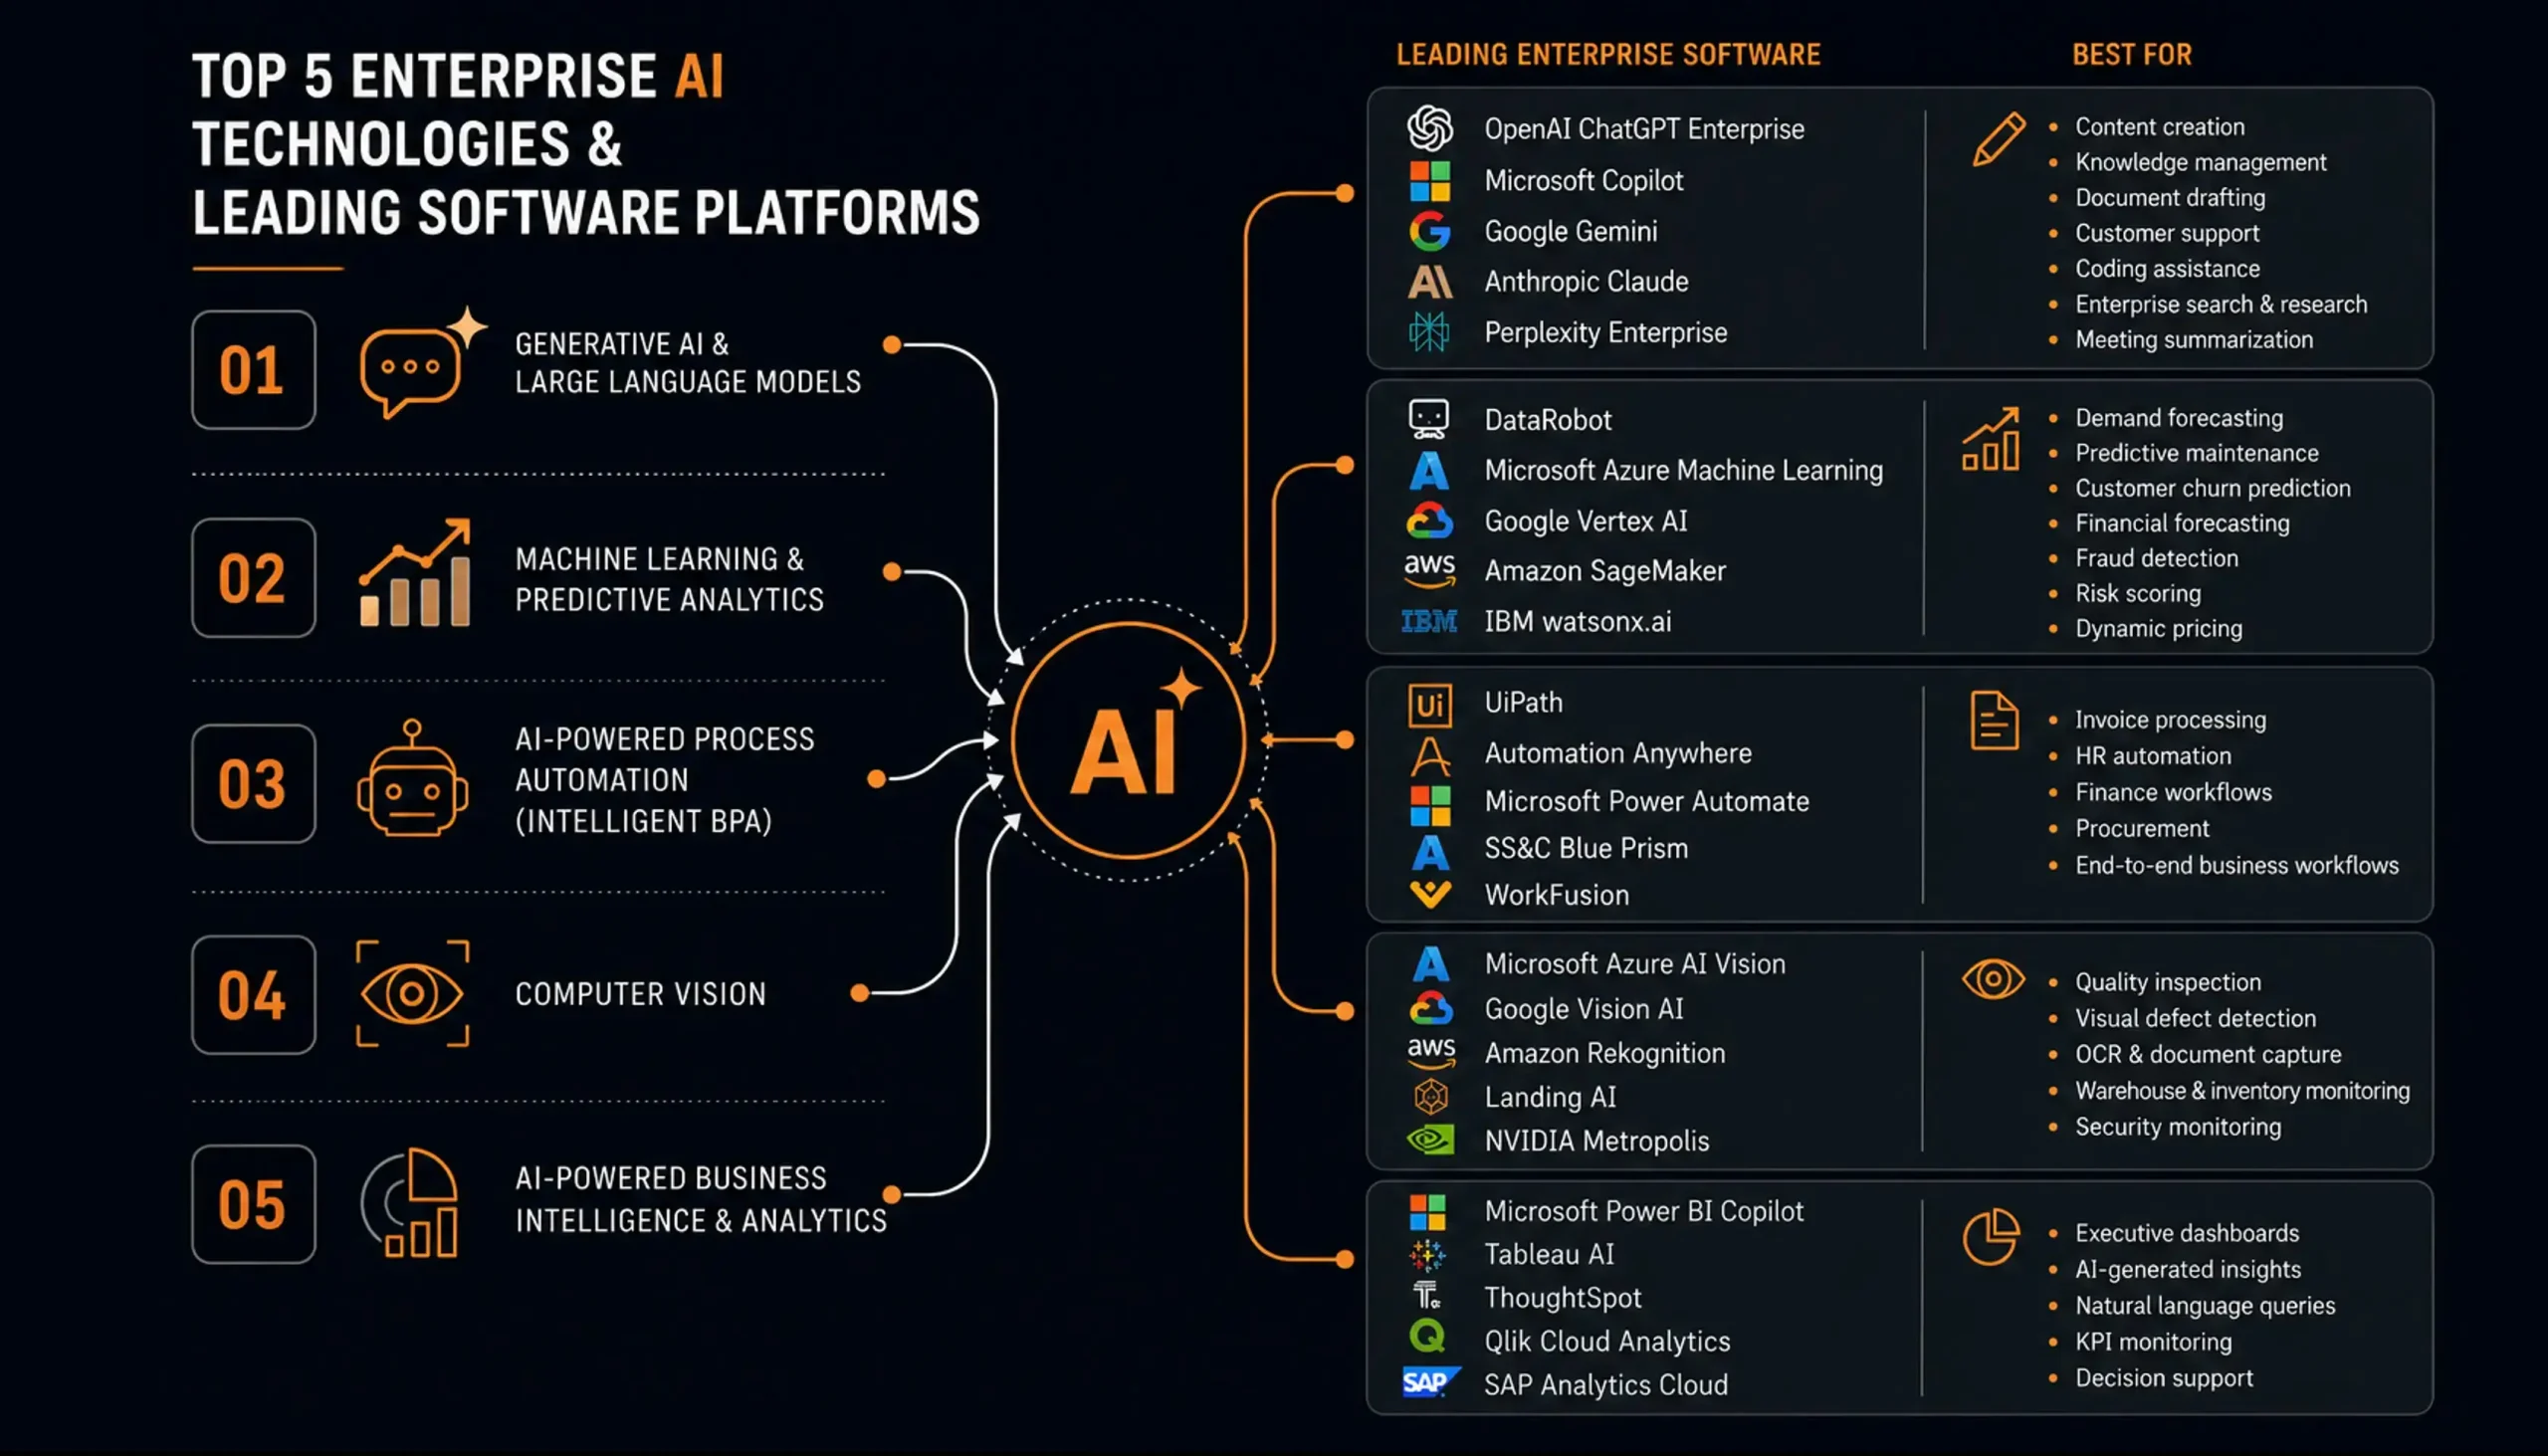Click the ThoughtSpot logo

(x=1427, y=1296)
